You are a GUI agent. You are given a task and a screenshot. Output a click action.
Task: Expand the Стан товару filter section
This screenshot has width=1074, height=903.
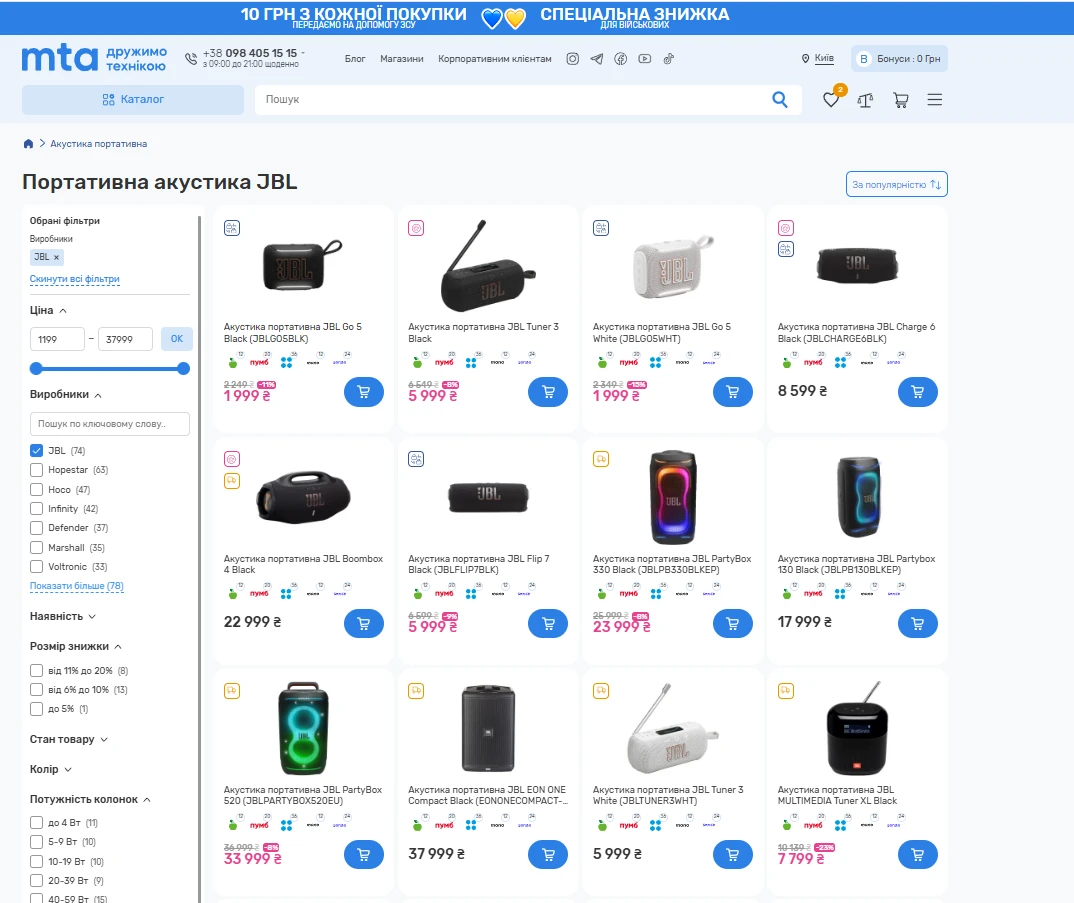[x=69, y=739]
